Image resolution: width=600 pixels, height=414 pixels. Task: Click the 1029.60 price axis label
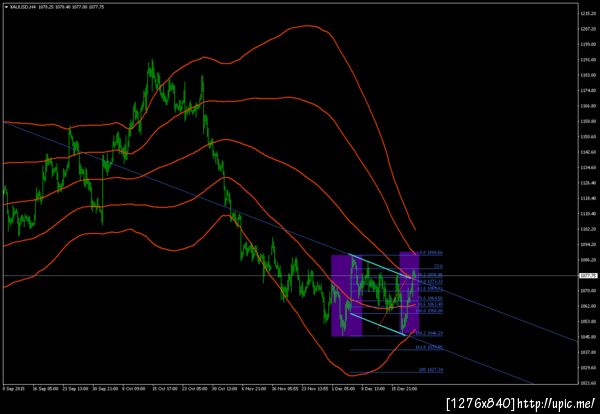coord(587,367)
